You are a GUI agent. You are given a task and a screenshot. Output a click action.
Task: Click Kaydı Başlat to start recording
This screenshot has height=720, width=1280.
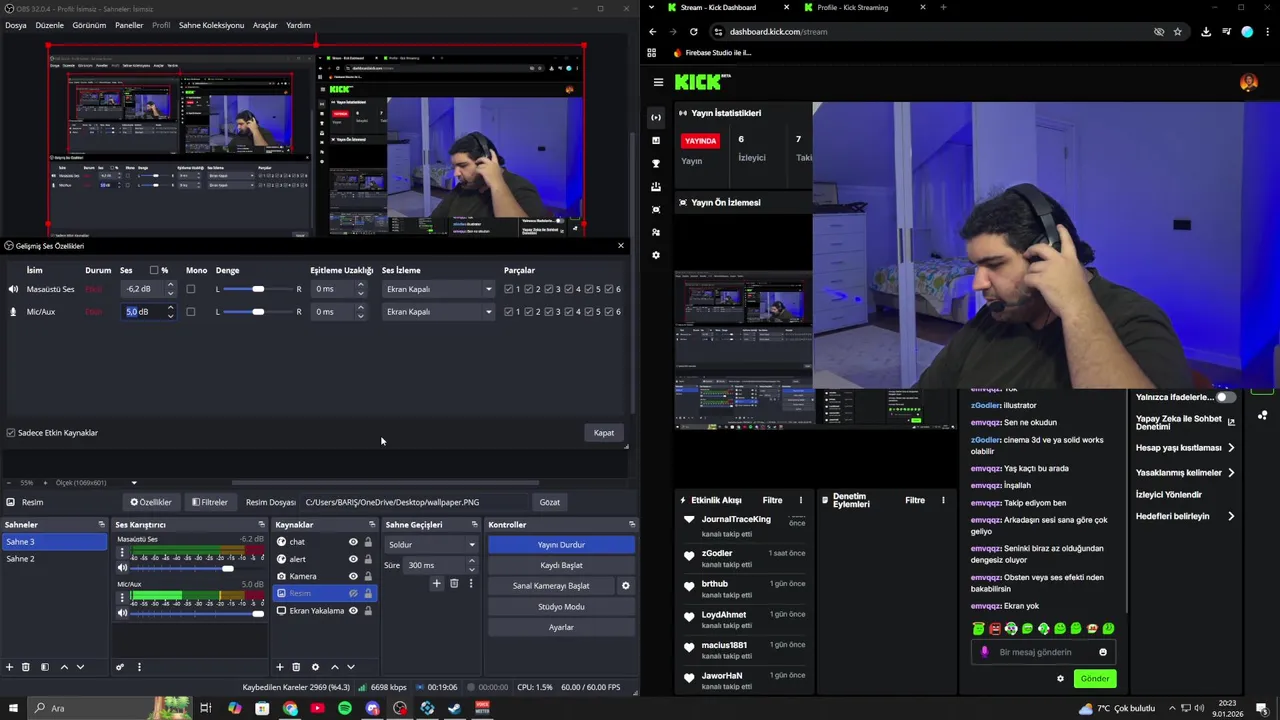561,565
